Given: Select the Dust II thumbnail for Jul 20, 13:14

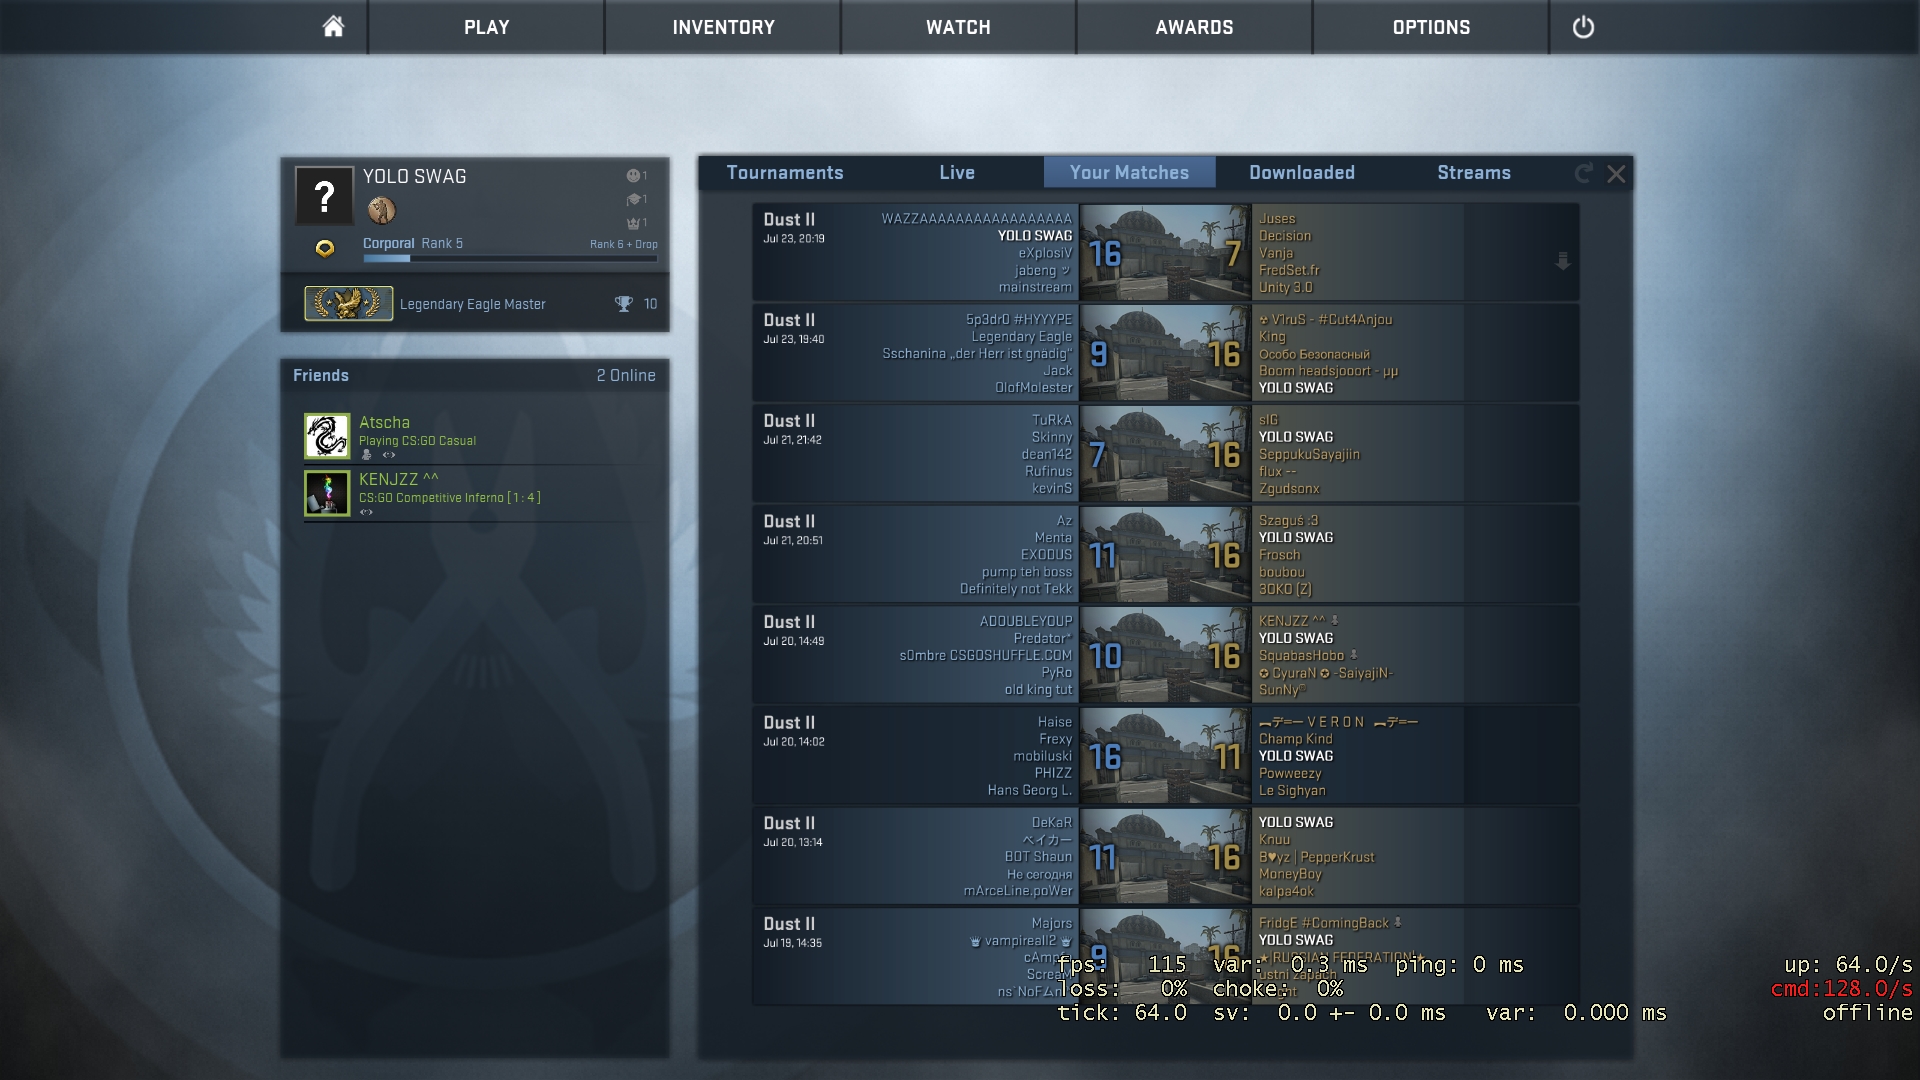Looking at the screenshot, I should pyautogui.click(x=1166, y=856).
